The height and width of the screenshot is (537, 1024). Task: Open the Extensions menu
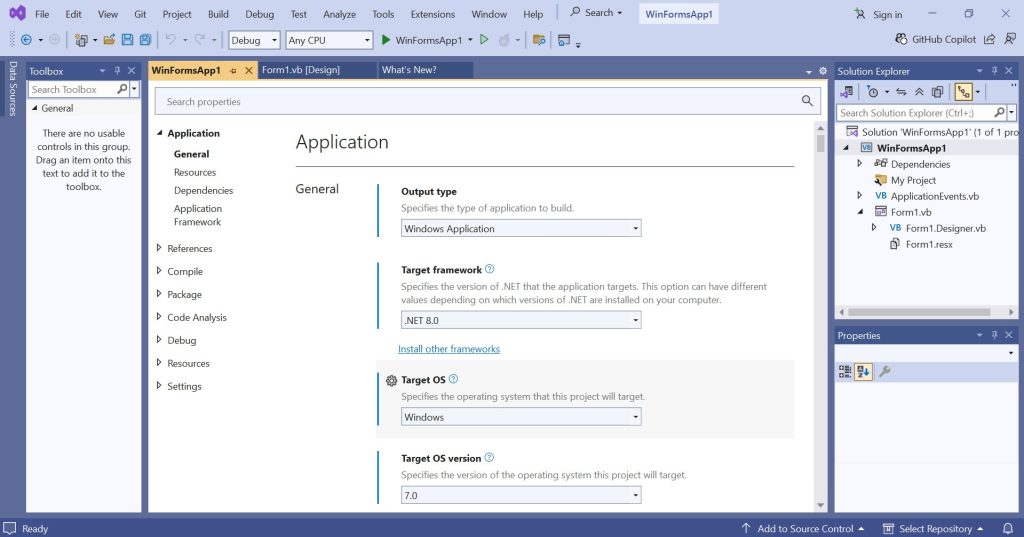(432, 14)
